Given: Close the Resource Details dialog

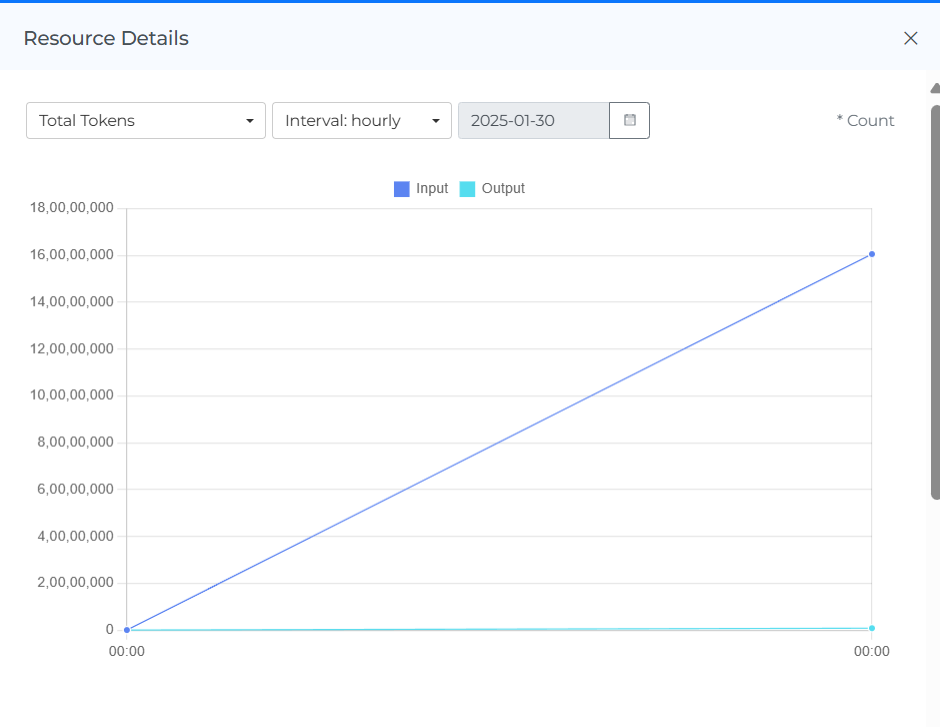Looking at the screenshot, I should (910, 38).
